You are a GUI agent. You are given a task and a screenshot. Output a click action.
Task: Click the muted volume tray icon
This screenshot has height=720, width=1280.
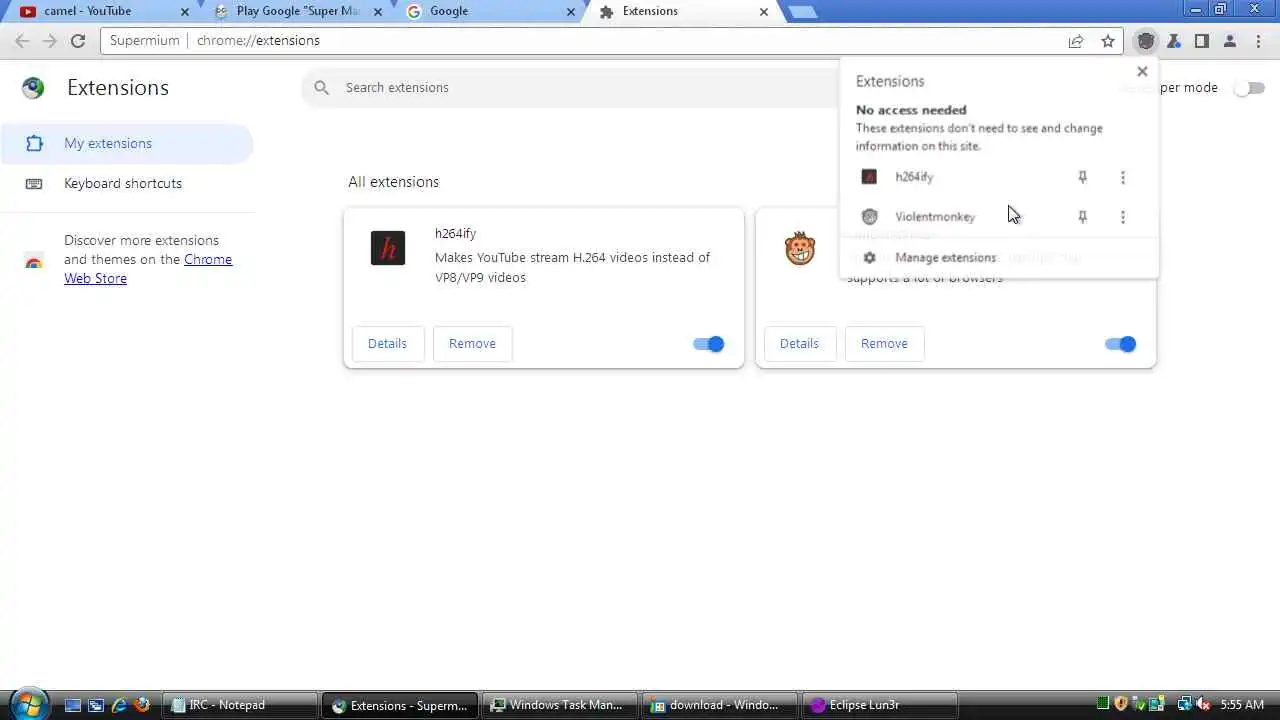click(x=1204, y=705)
